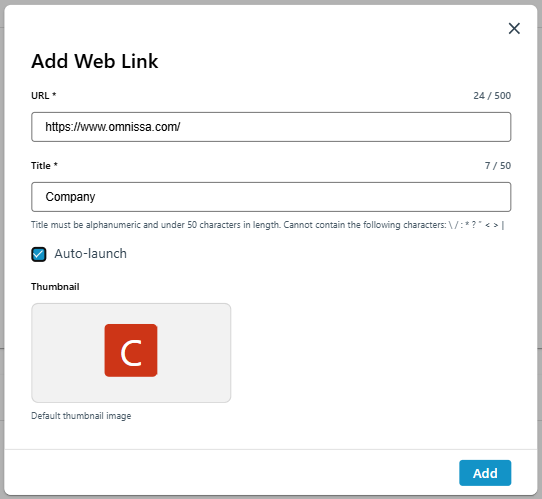Screen dimensions: 542x499
Task: Click the Add button
Action: (485, 473)
